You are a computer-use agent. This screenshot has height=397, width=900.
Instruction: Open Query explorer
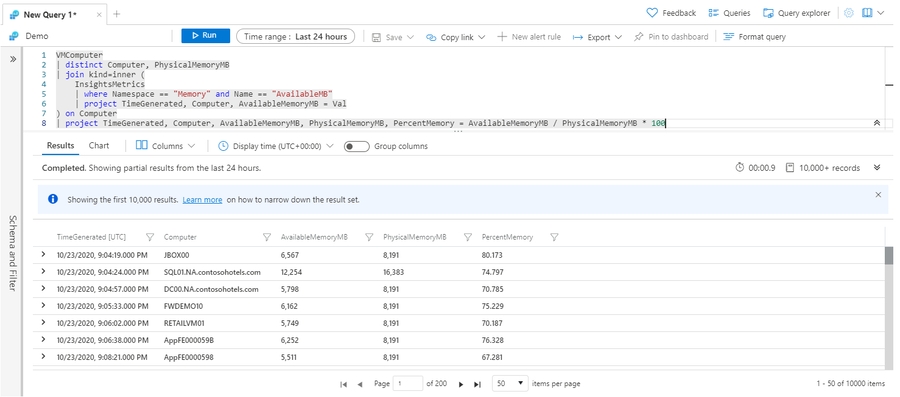pos(797,13)
